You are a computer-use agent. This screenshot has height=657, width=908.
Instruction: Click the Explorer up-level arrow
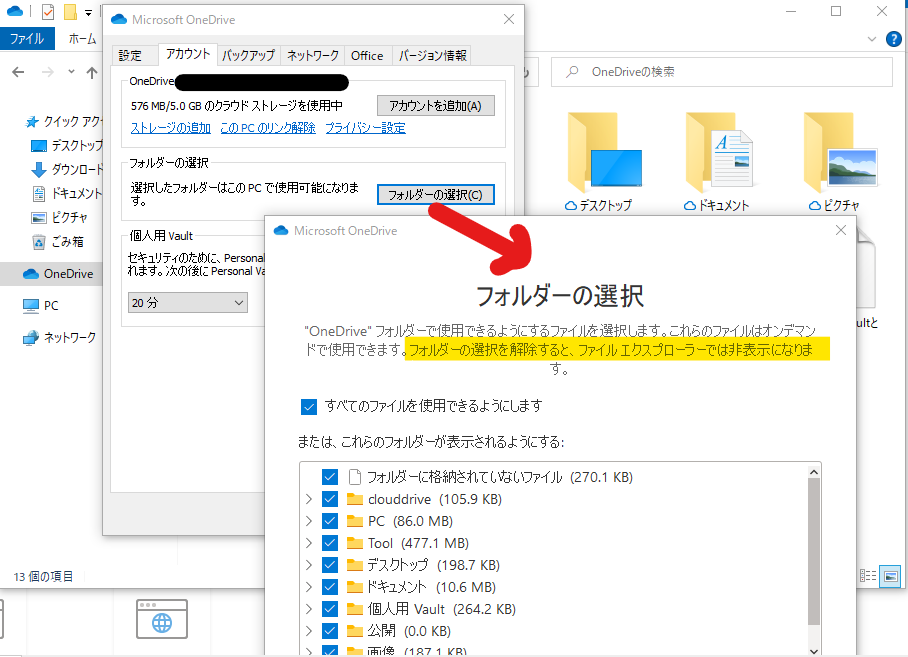click(x=91, y=72)
